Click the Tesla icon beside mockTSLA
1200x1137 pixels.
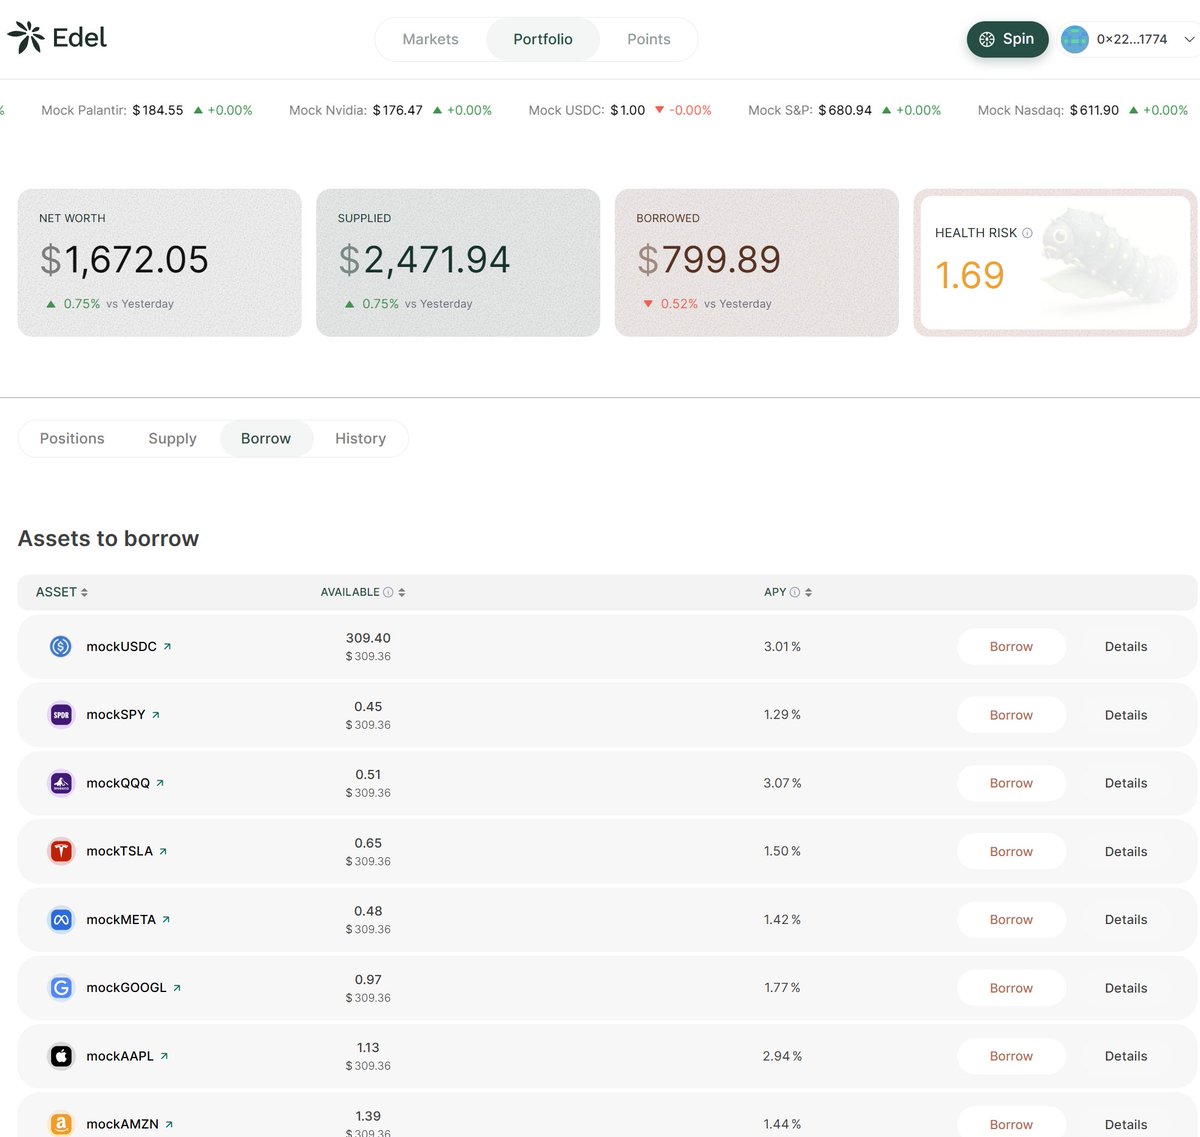(x=61, y=851)
